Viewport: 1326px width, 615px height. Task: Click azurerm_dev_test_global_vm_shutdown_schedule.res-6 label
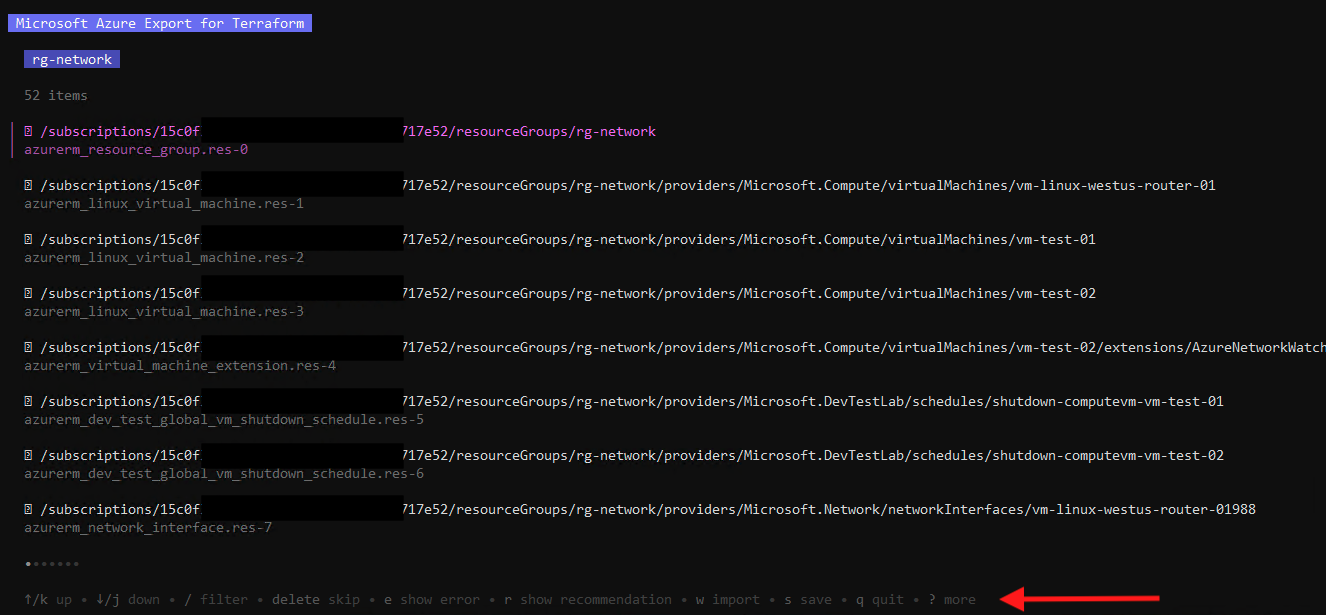pos(224,474)
